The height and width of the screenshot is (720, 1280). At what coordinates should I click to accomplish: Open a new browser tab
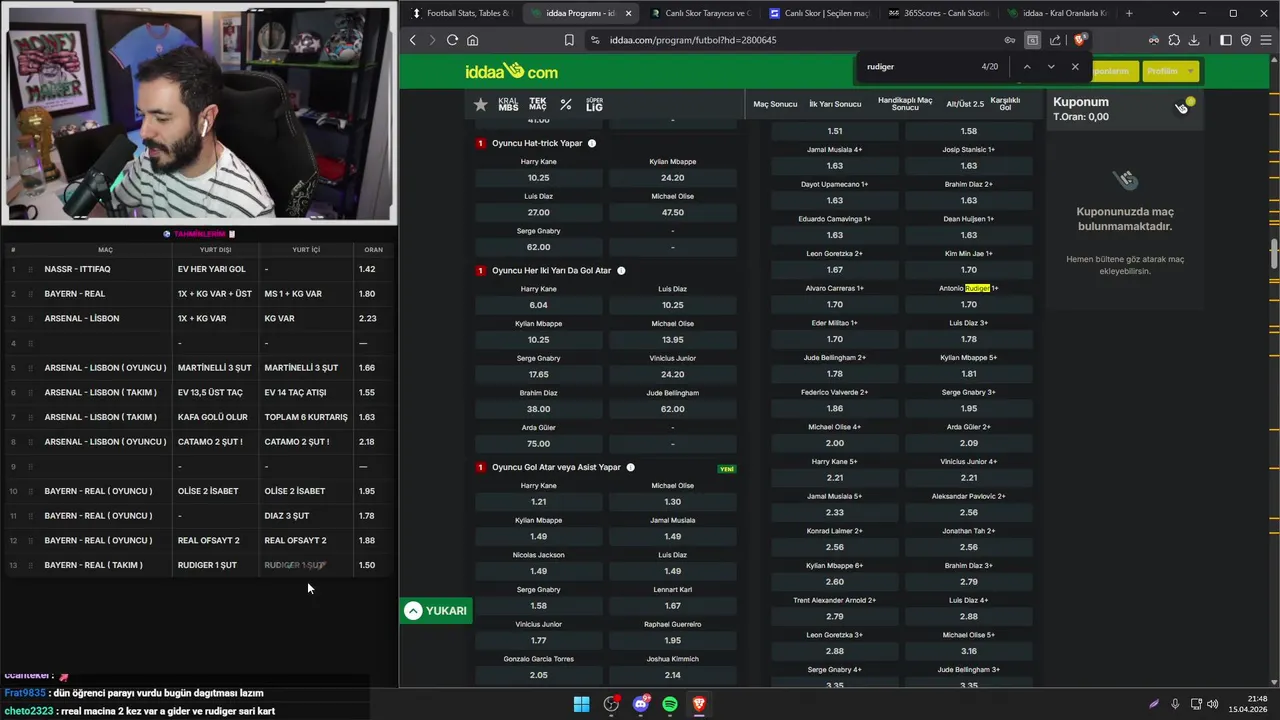pos(1129,13)
